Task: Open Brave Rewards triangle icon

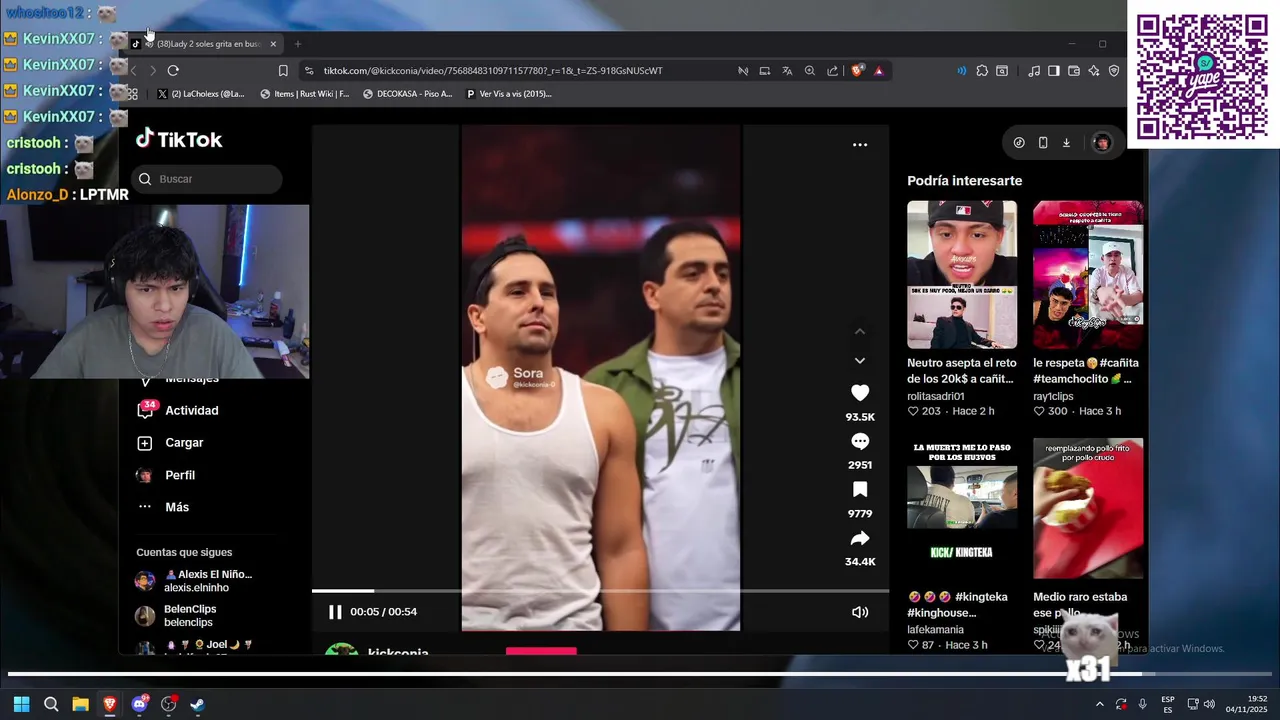Action: click(x=879, y=71)
